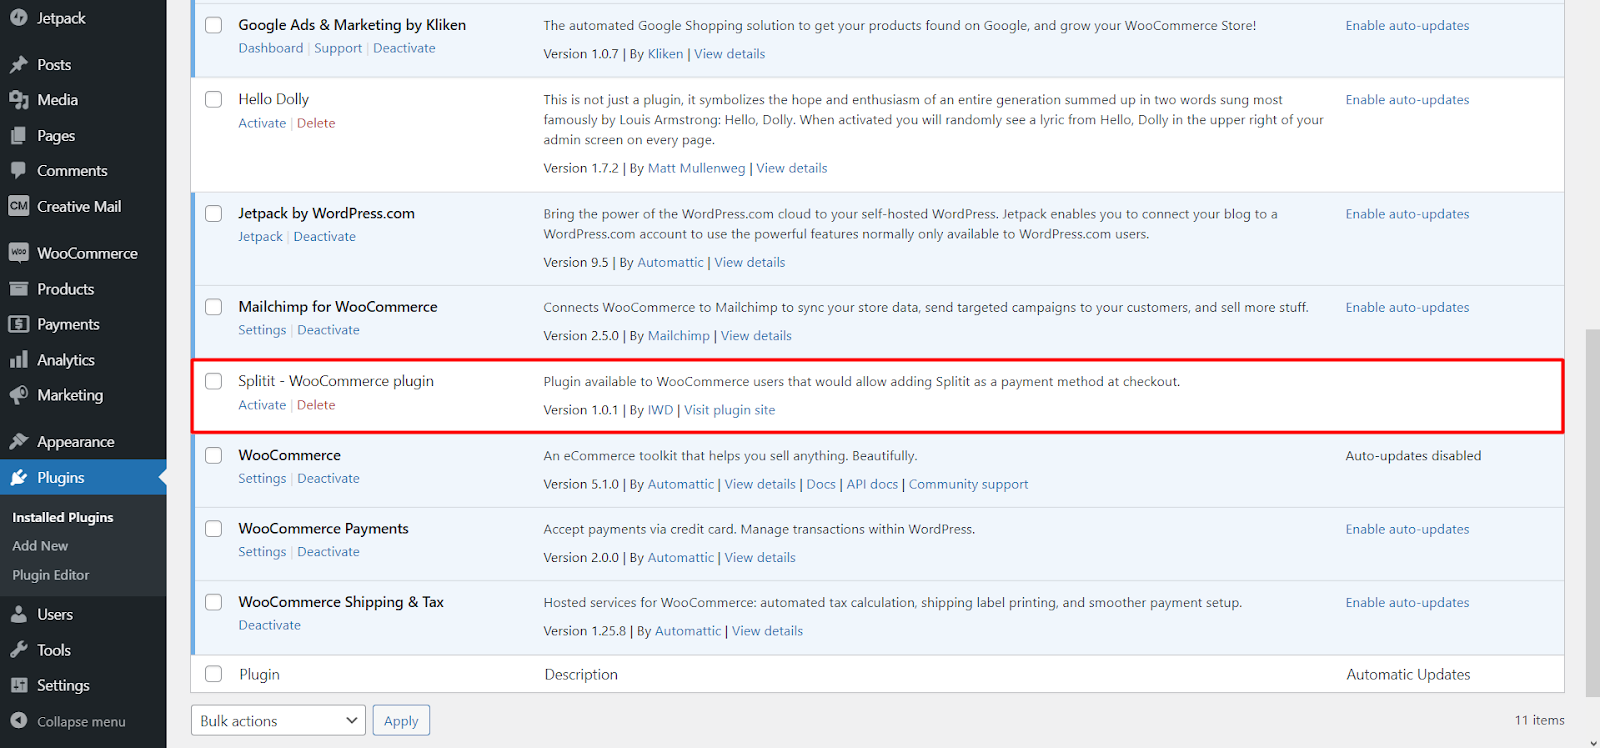Deactivate Mailchimp for WooCommerce

[328, 330]
